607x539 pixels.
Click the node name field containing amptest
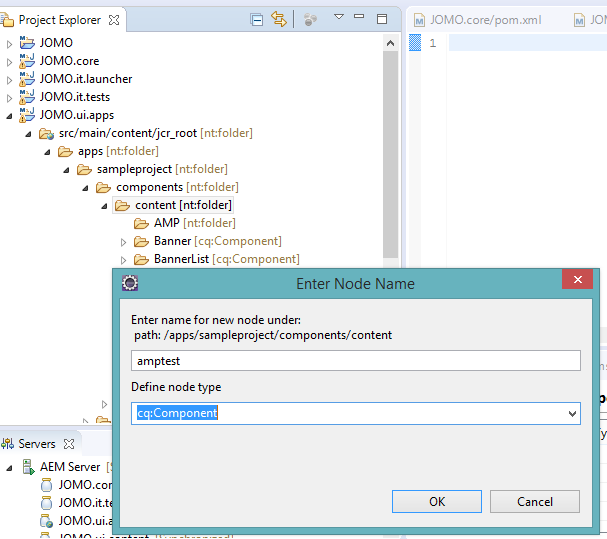pos(356,360)
